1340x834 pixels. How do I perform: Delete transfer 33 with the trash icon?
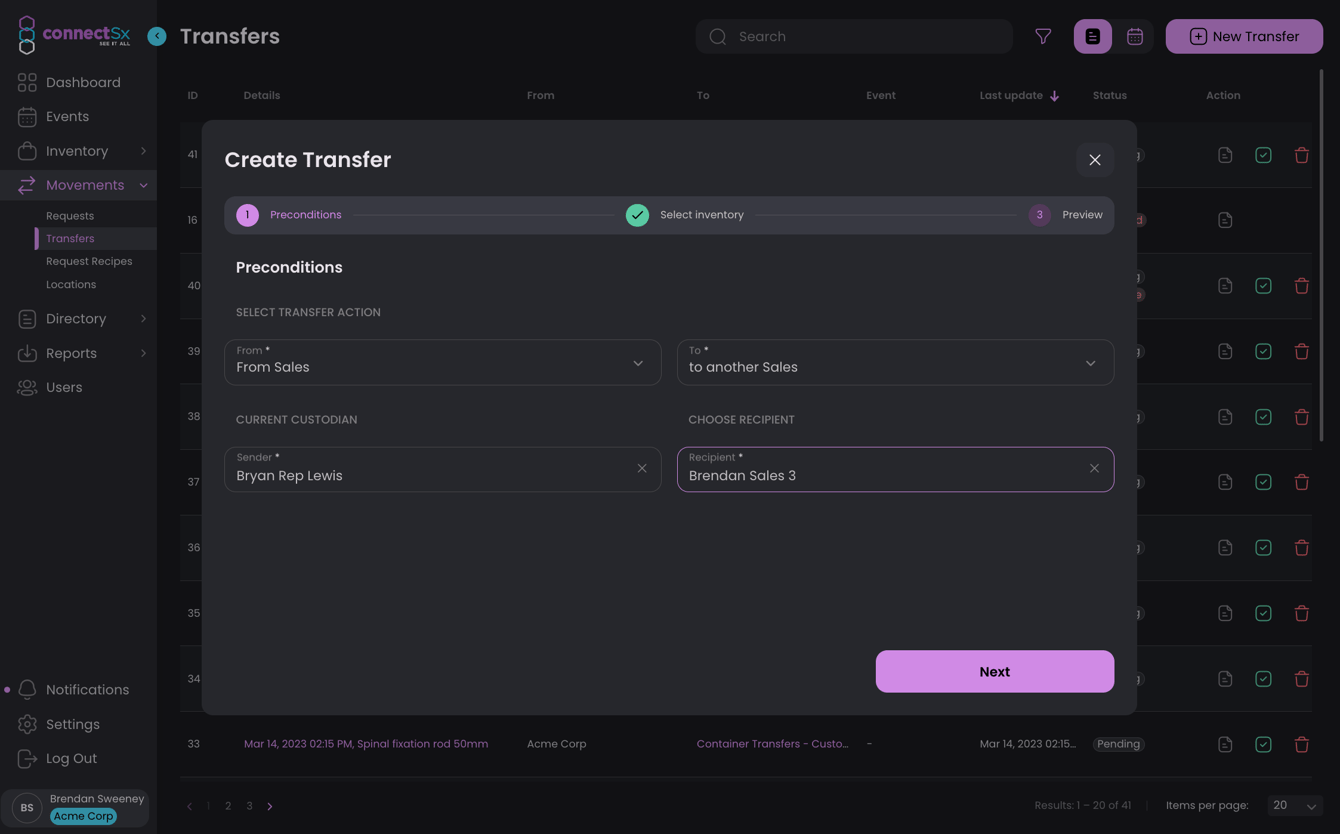[x=1301, y=744]
